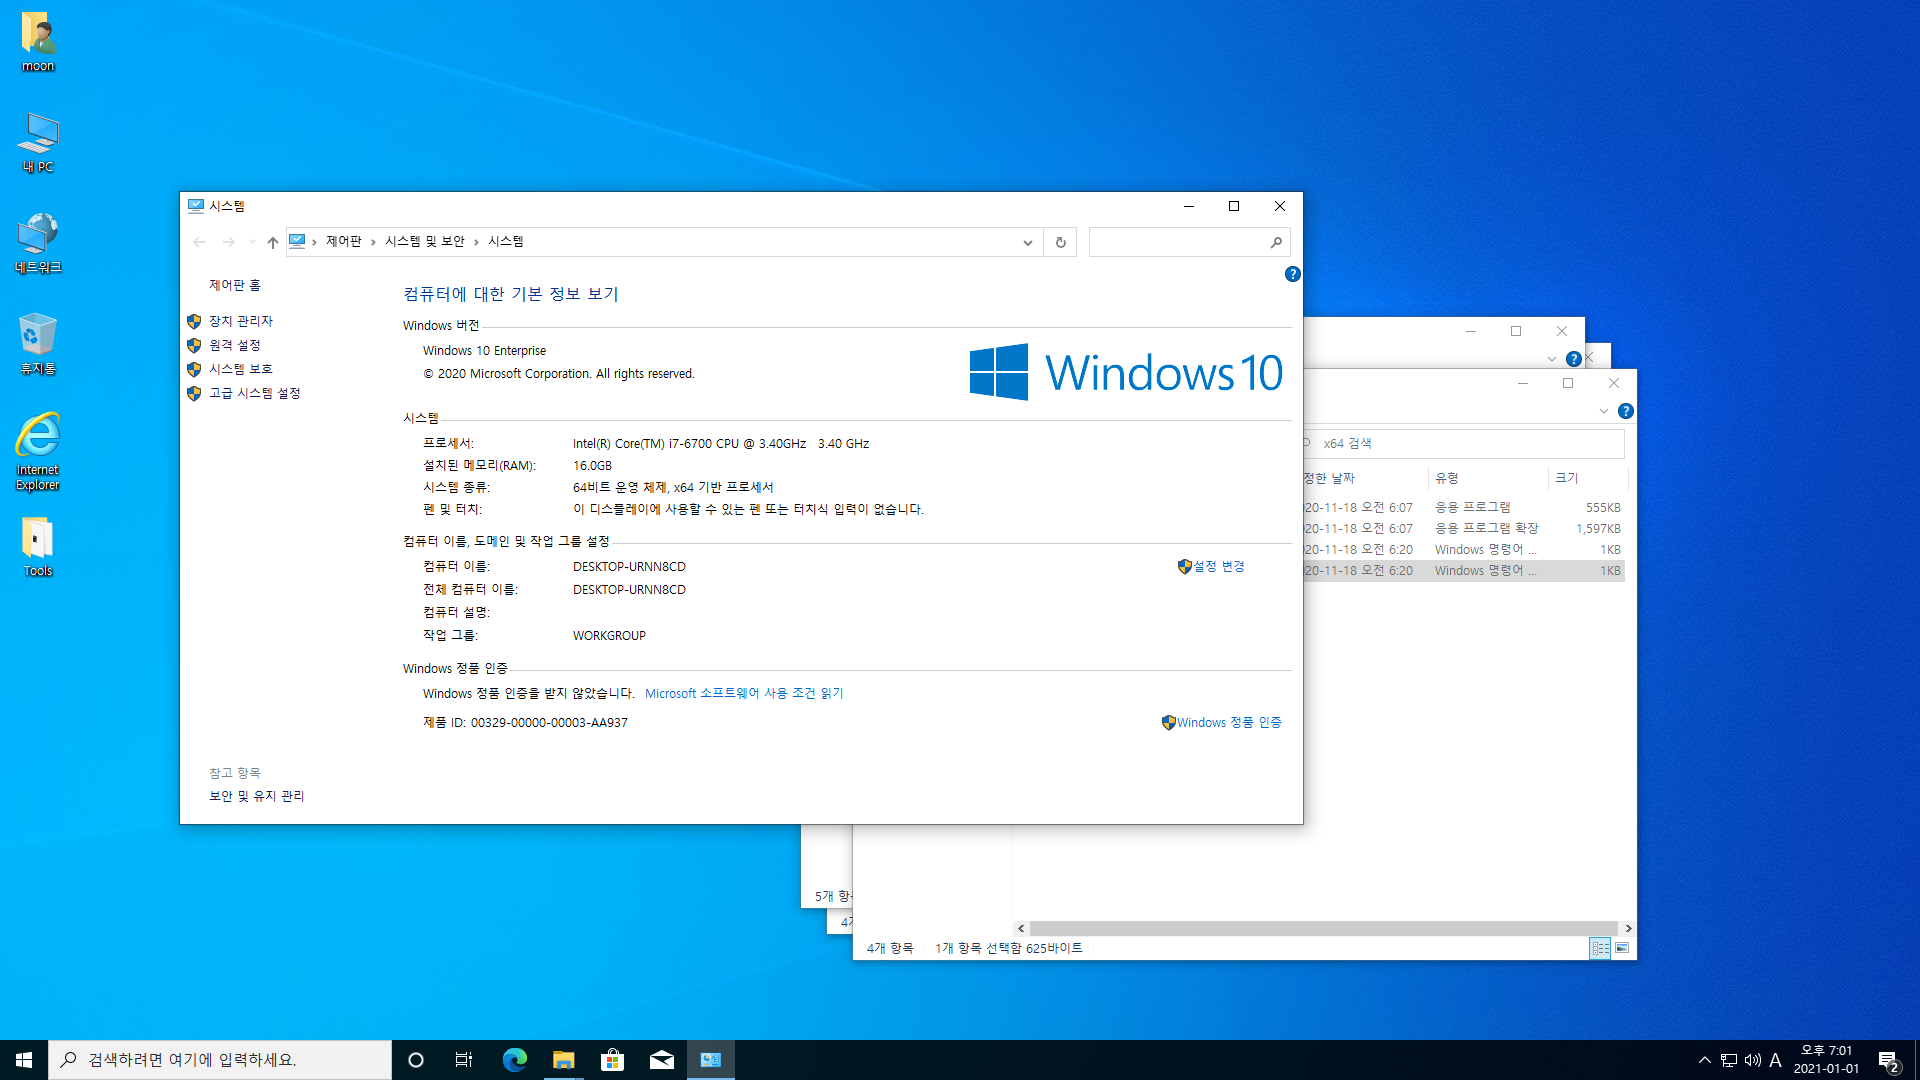This screenshot has height=1080, width=1920.
Task: Open Microsoft Store from taskbar
Action: tap(612, 1060)
